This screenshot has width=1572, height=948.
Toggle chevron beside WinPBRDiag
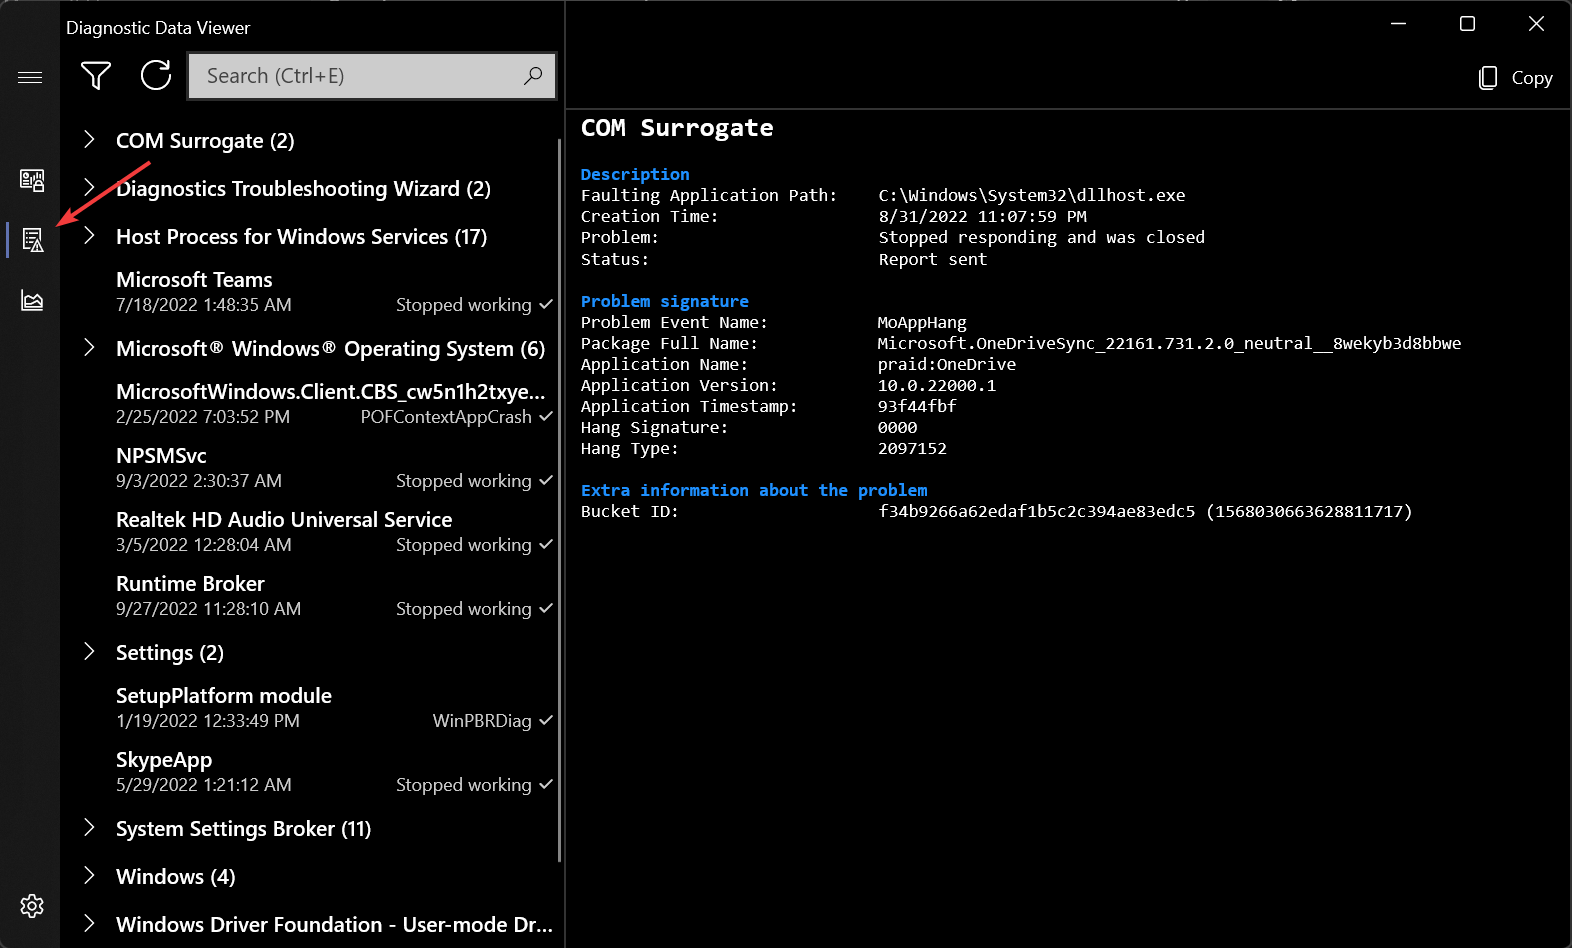point(545,720)
